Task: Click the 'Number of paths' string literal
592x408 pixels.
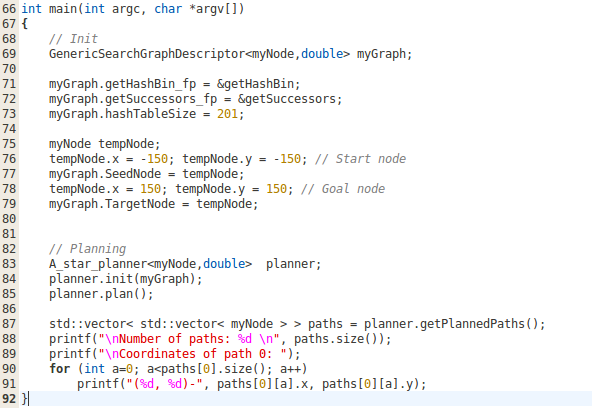Action: pyautogui.click(x=189, y=339)
